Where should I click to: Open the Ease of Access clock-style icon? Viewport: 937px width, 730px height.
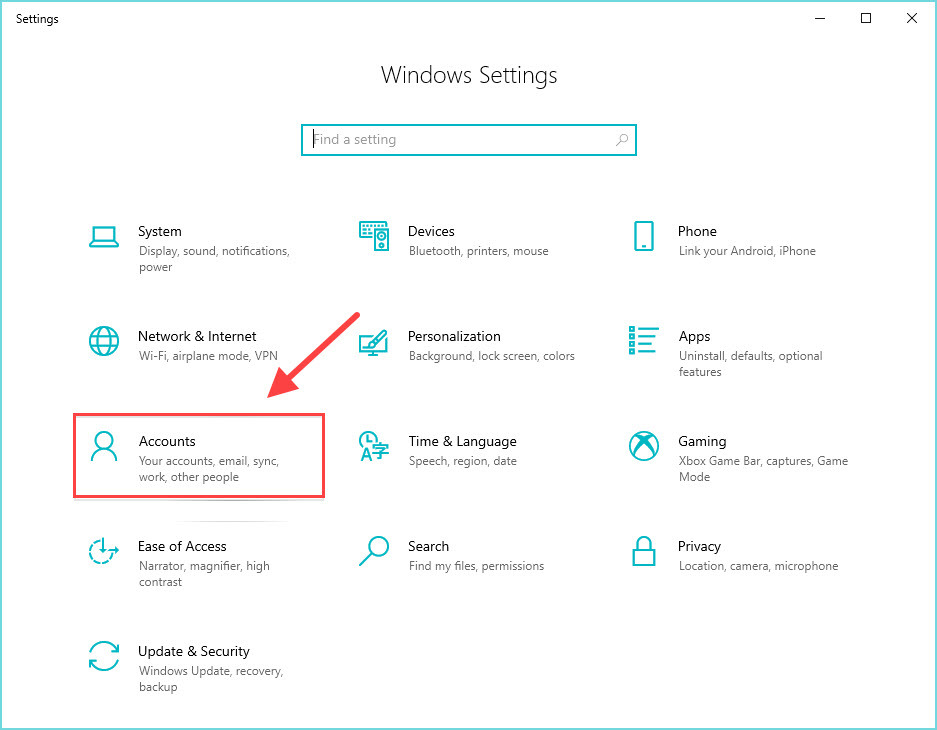coord(104,551)
